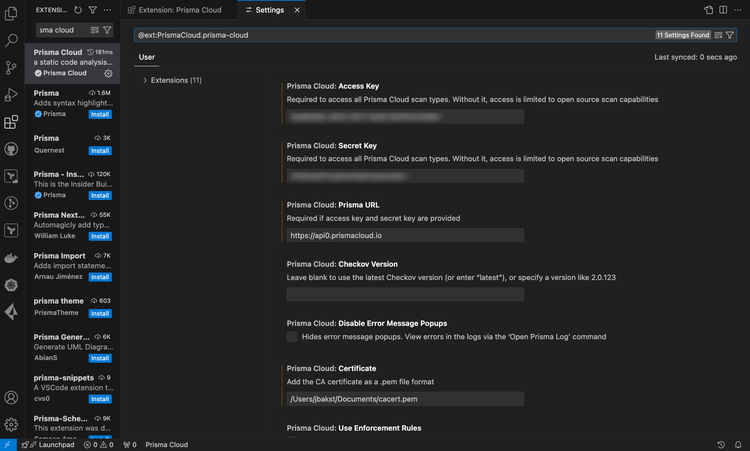This screenshot has width=750, height=451.
Task: Install the Prisma Insider extension
Action: tap(100, 196)
